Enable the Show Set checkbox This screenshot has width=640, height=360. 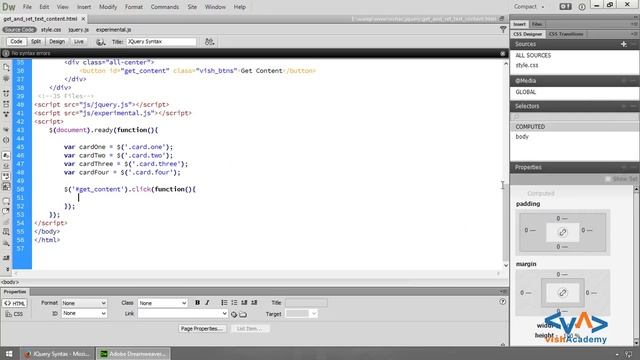(x=608, y=179)
